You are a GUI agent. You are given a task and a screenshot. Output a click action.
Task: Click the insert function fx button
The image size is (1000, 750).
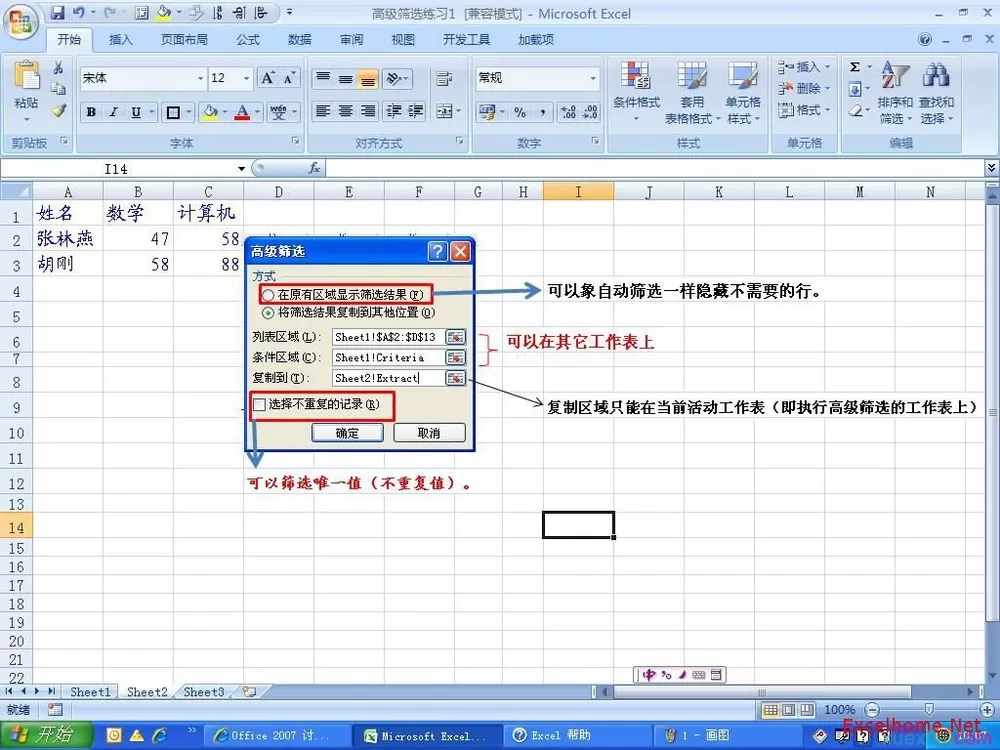(314, 168)
